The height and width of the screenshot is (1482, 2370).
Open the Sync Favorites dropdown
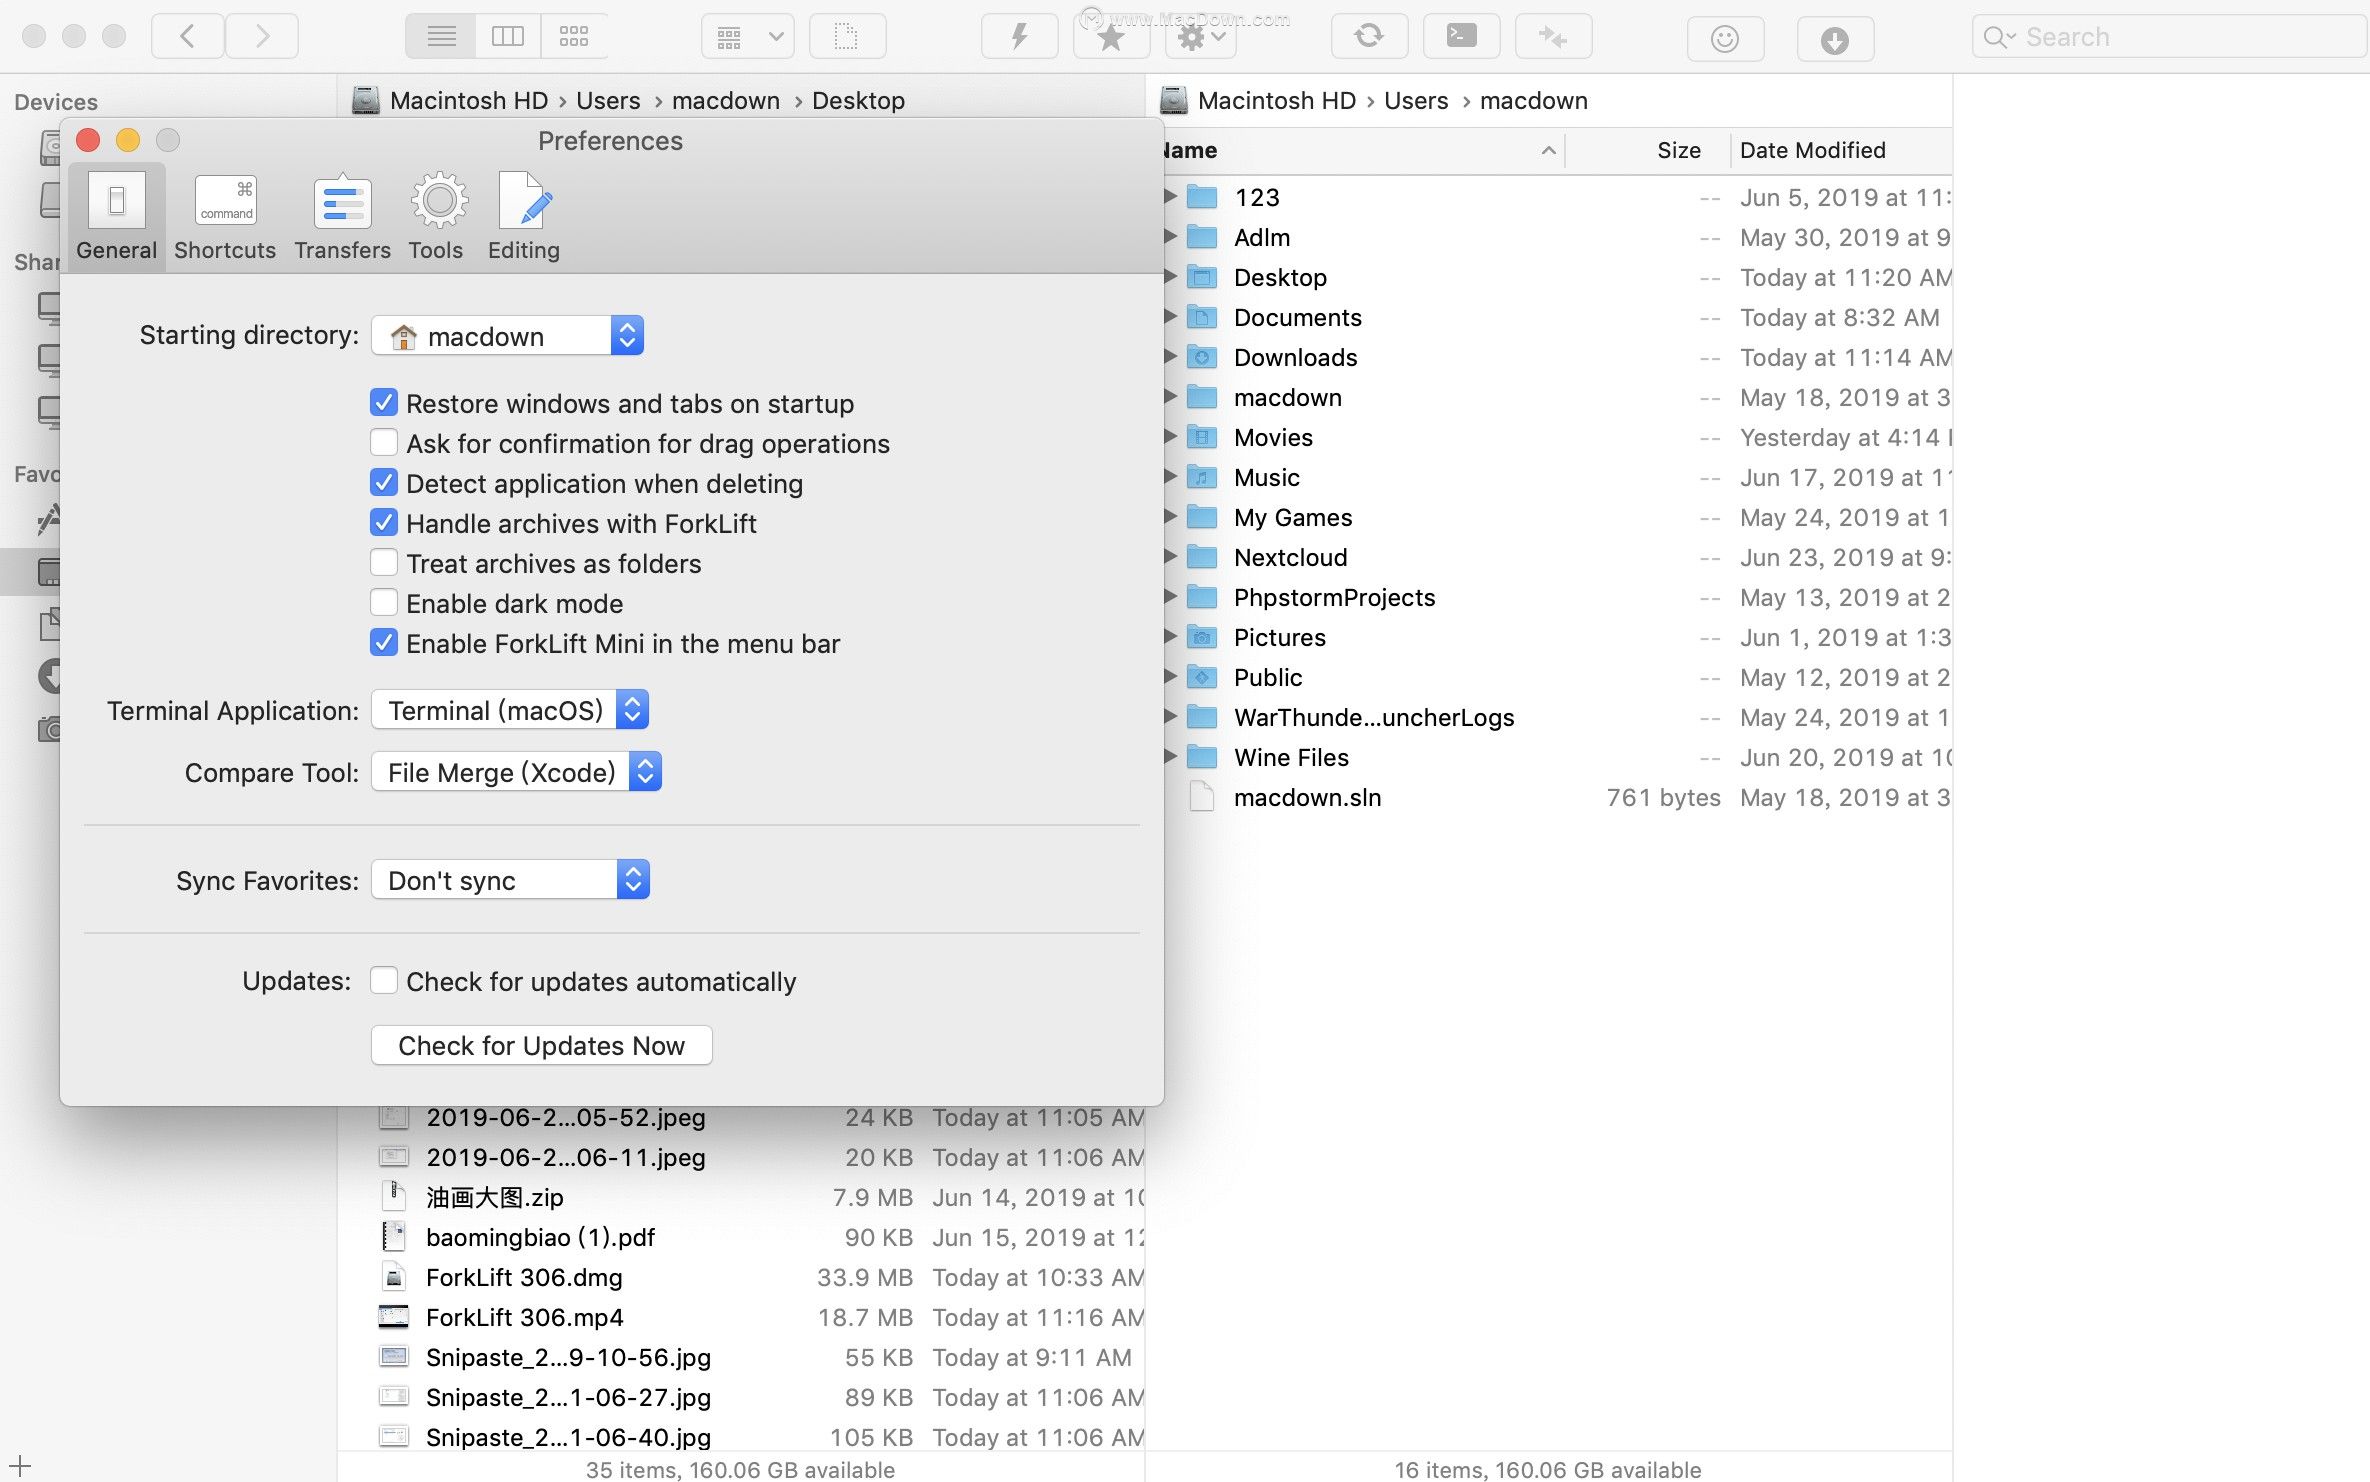coord(511,880)
